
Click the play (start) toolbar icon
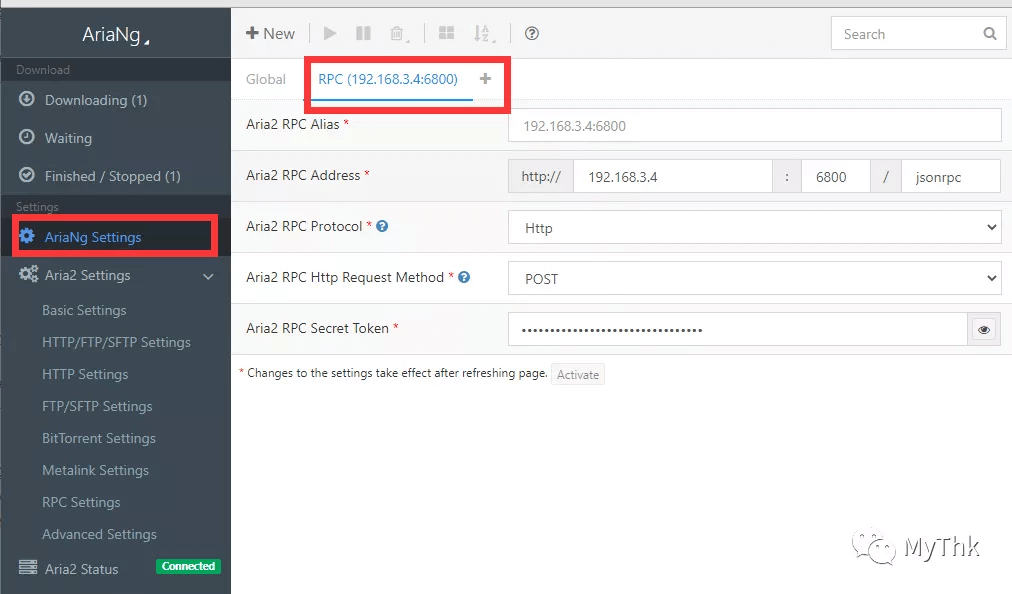pyautogui.click(x=330, y=33)
